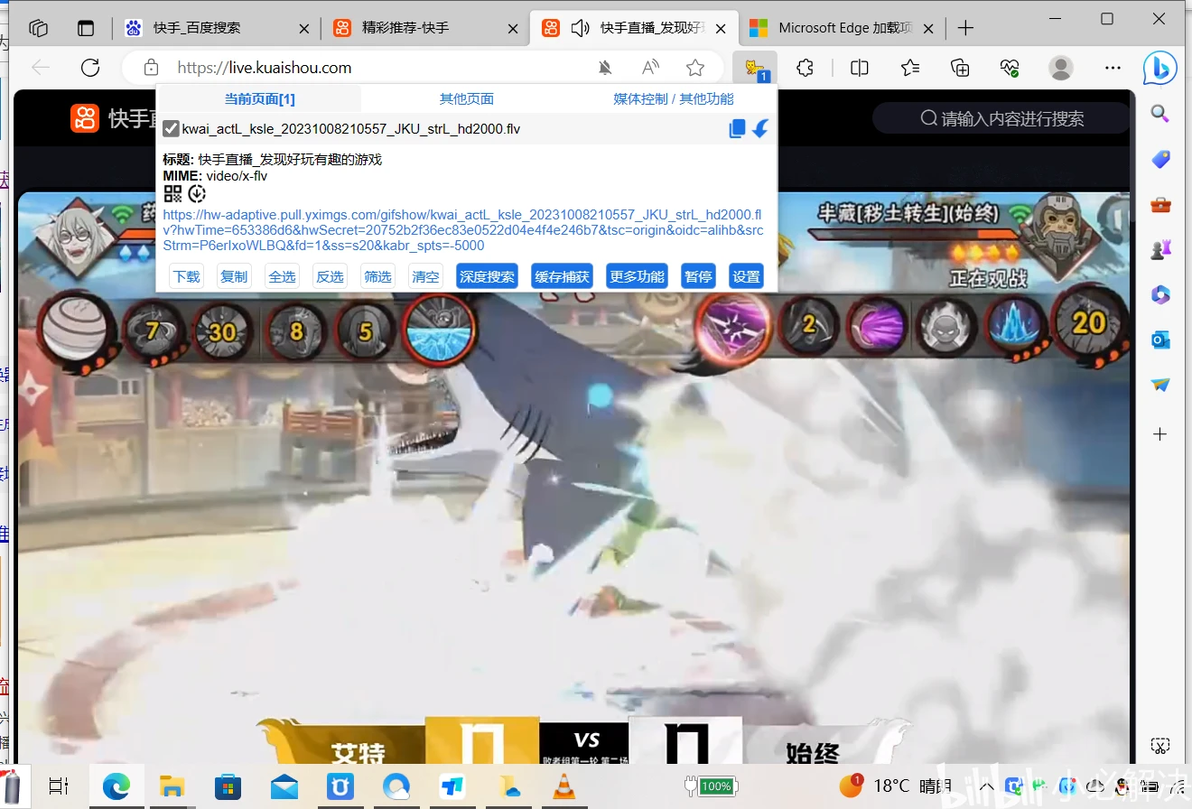Open Microsoft Store from the taskbar
The width and height of the screenshot is (1192, 809).
(228, 786)
